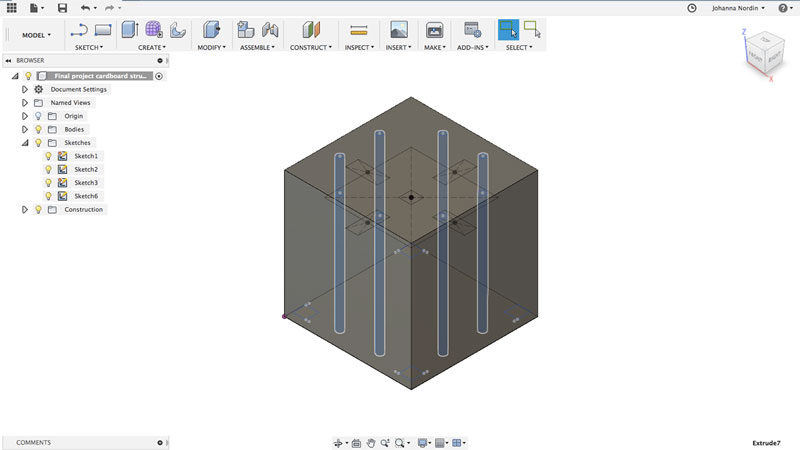Collapse the Sketches folder
The height and width of the screenshot is (450, 800).
[x=24, y=143]
